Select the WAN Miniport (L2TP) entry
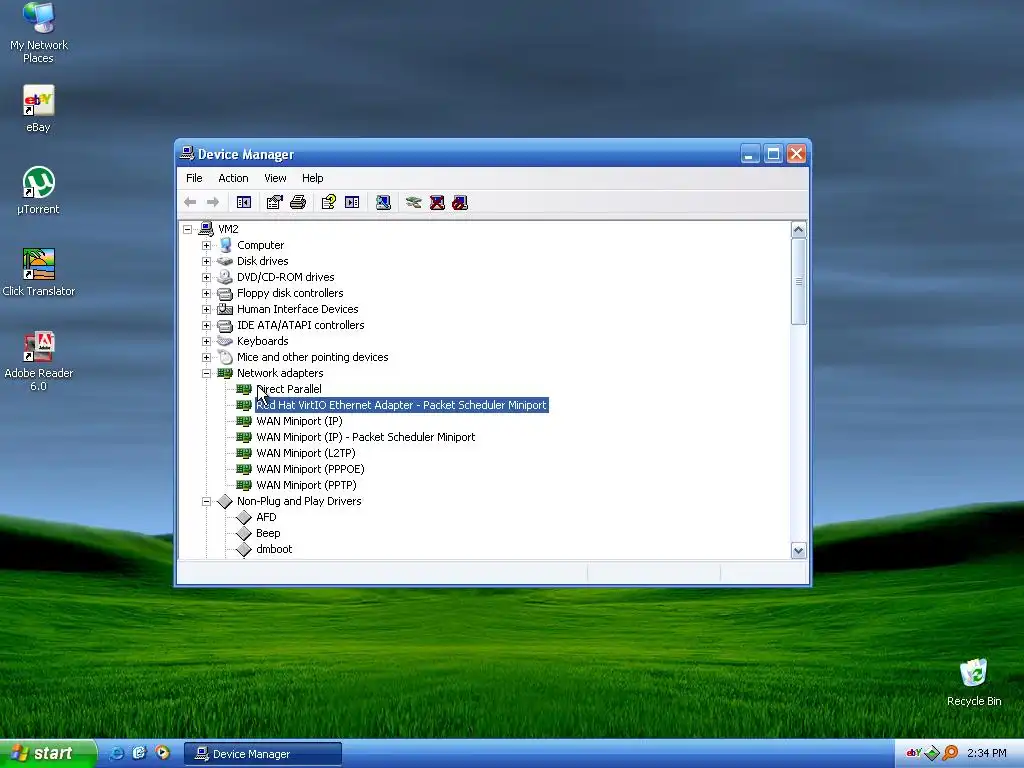The height and width of the screenshot is (768, 1024). click(x=306, y=453)
